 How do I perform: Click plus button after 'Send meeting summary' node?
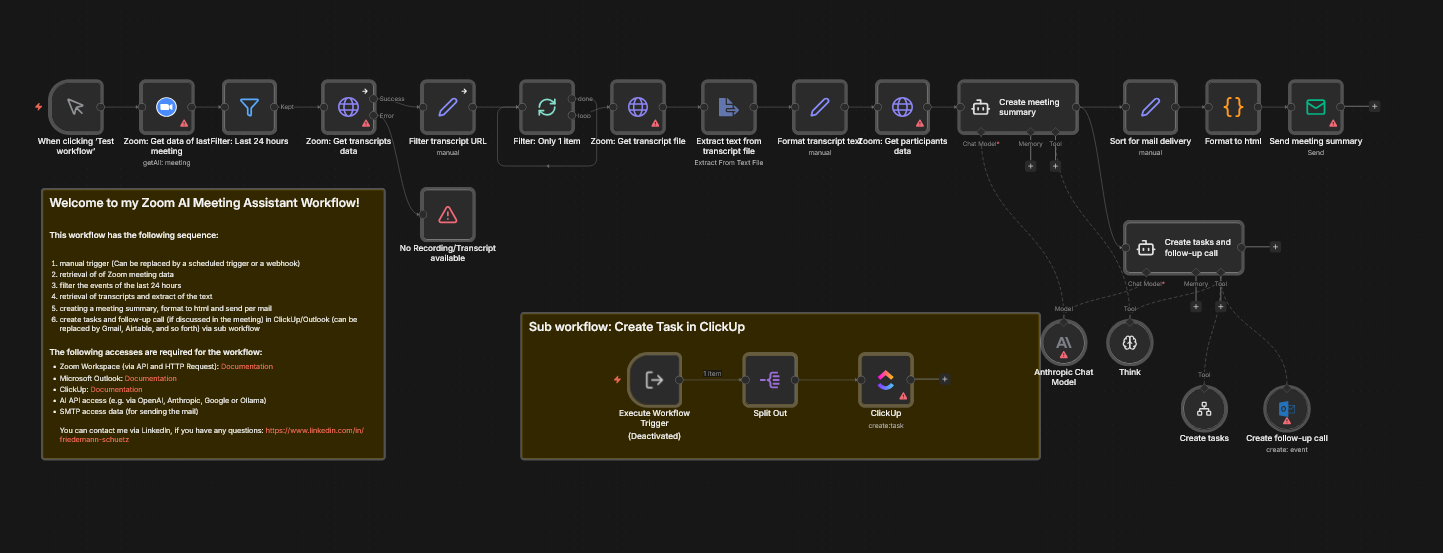[1374, 106]
